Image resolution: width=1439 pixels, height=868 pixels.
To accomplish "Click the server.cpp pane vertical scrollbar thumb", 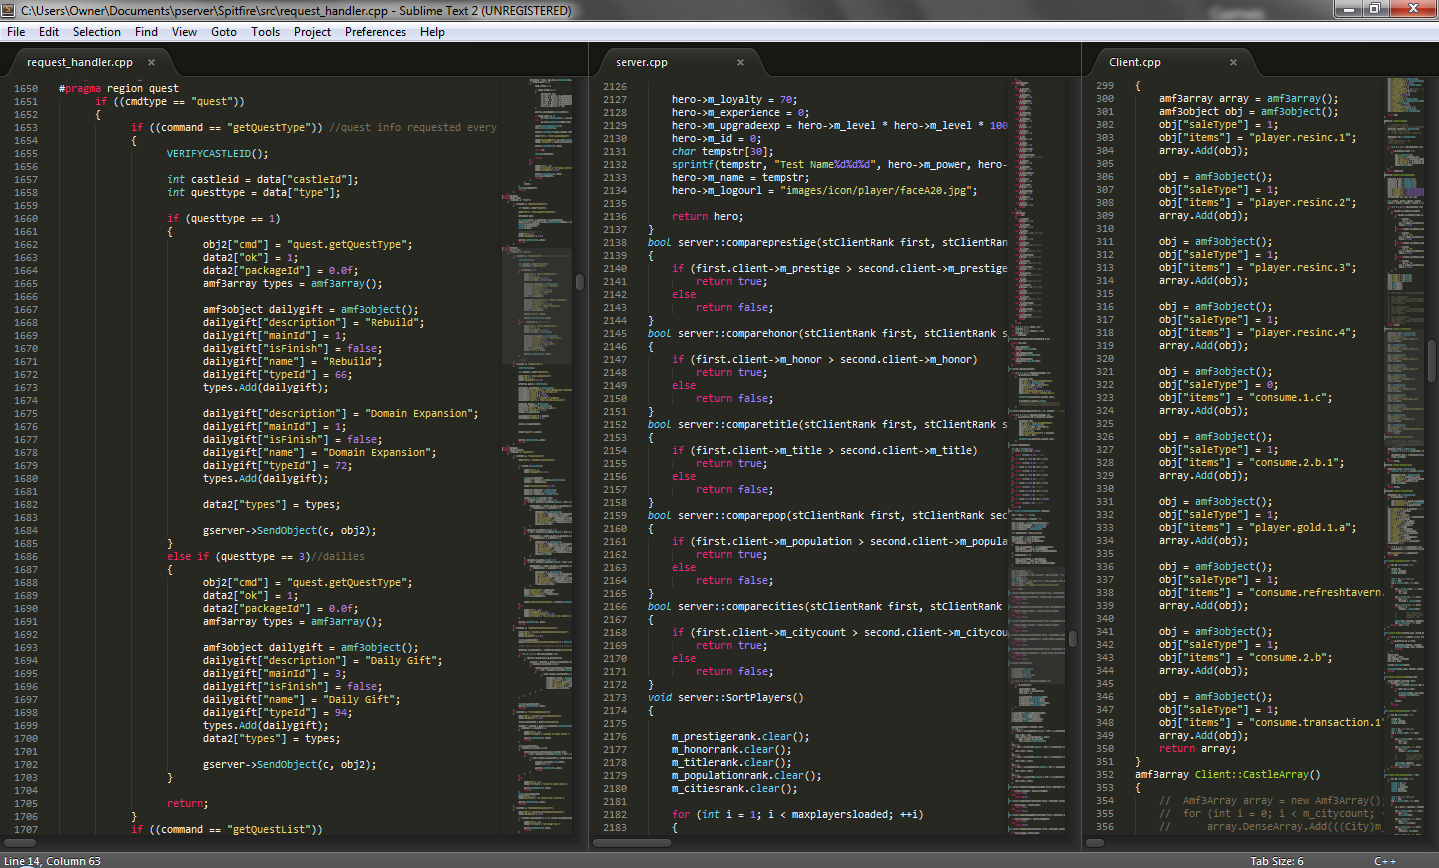I will 1073,639.
